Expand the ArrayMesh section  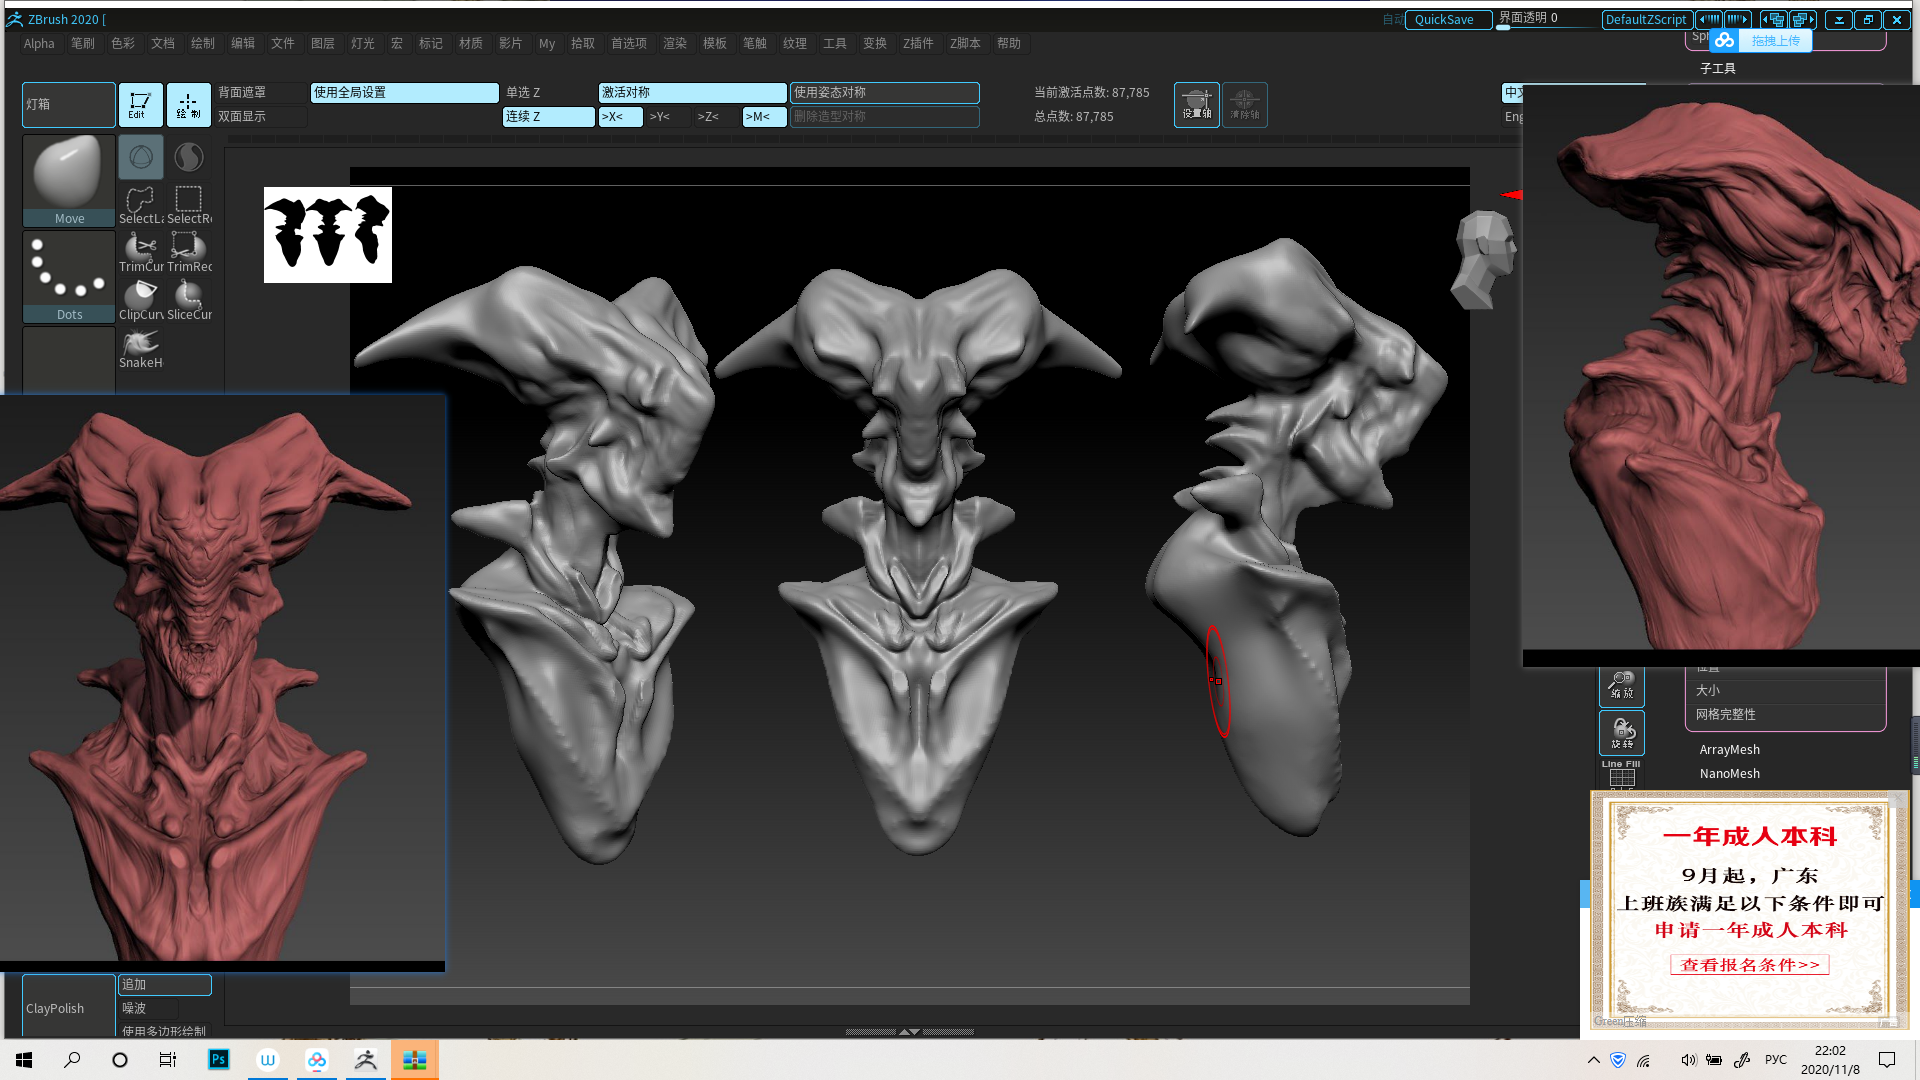point(1729,749)
